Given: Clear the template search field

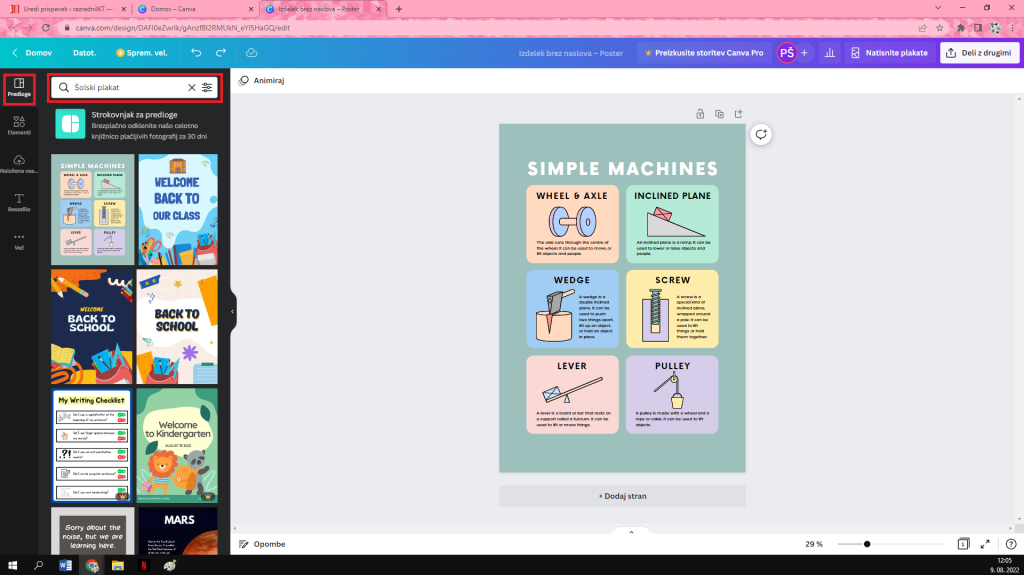Looking at the screenshot, I should pyautogui.click(x=191, y=87).
